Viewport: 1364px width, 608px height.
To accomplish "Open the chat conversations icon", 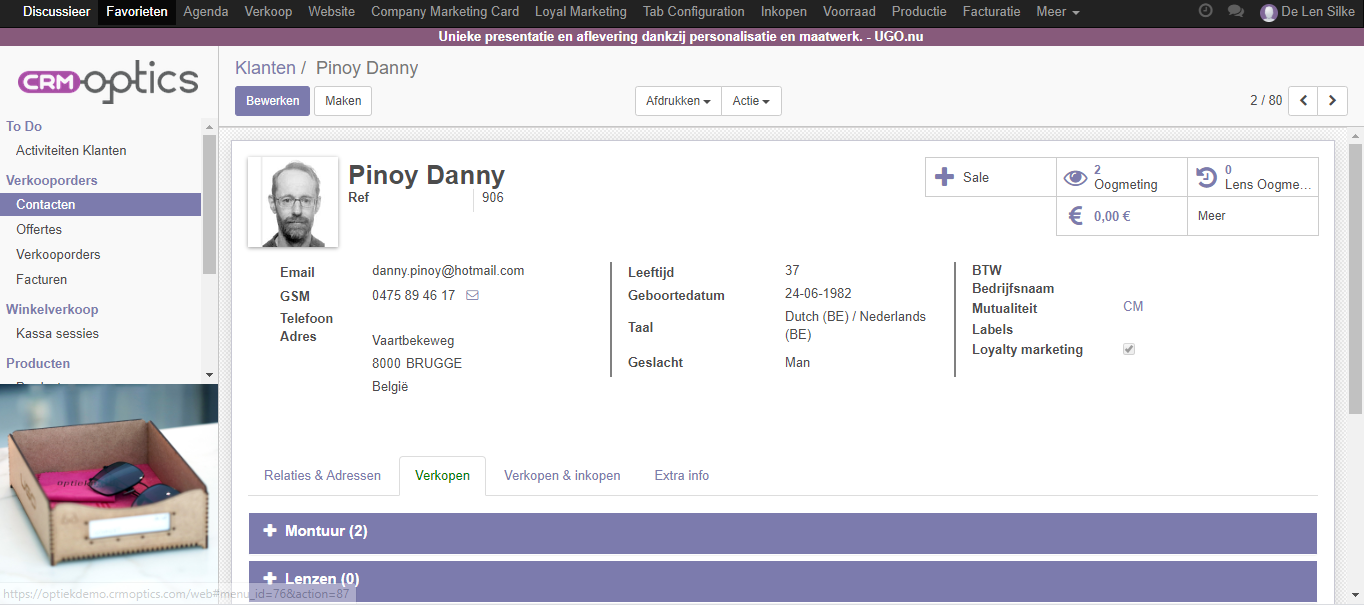I will tap(1236, 11).
